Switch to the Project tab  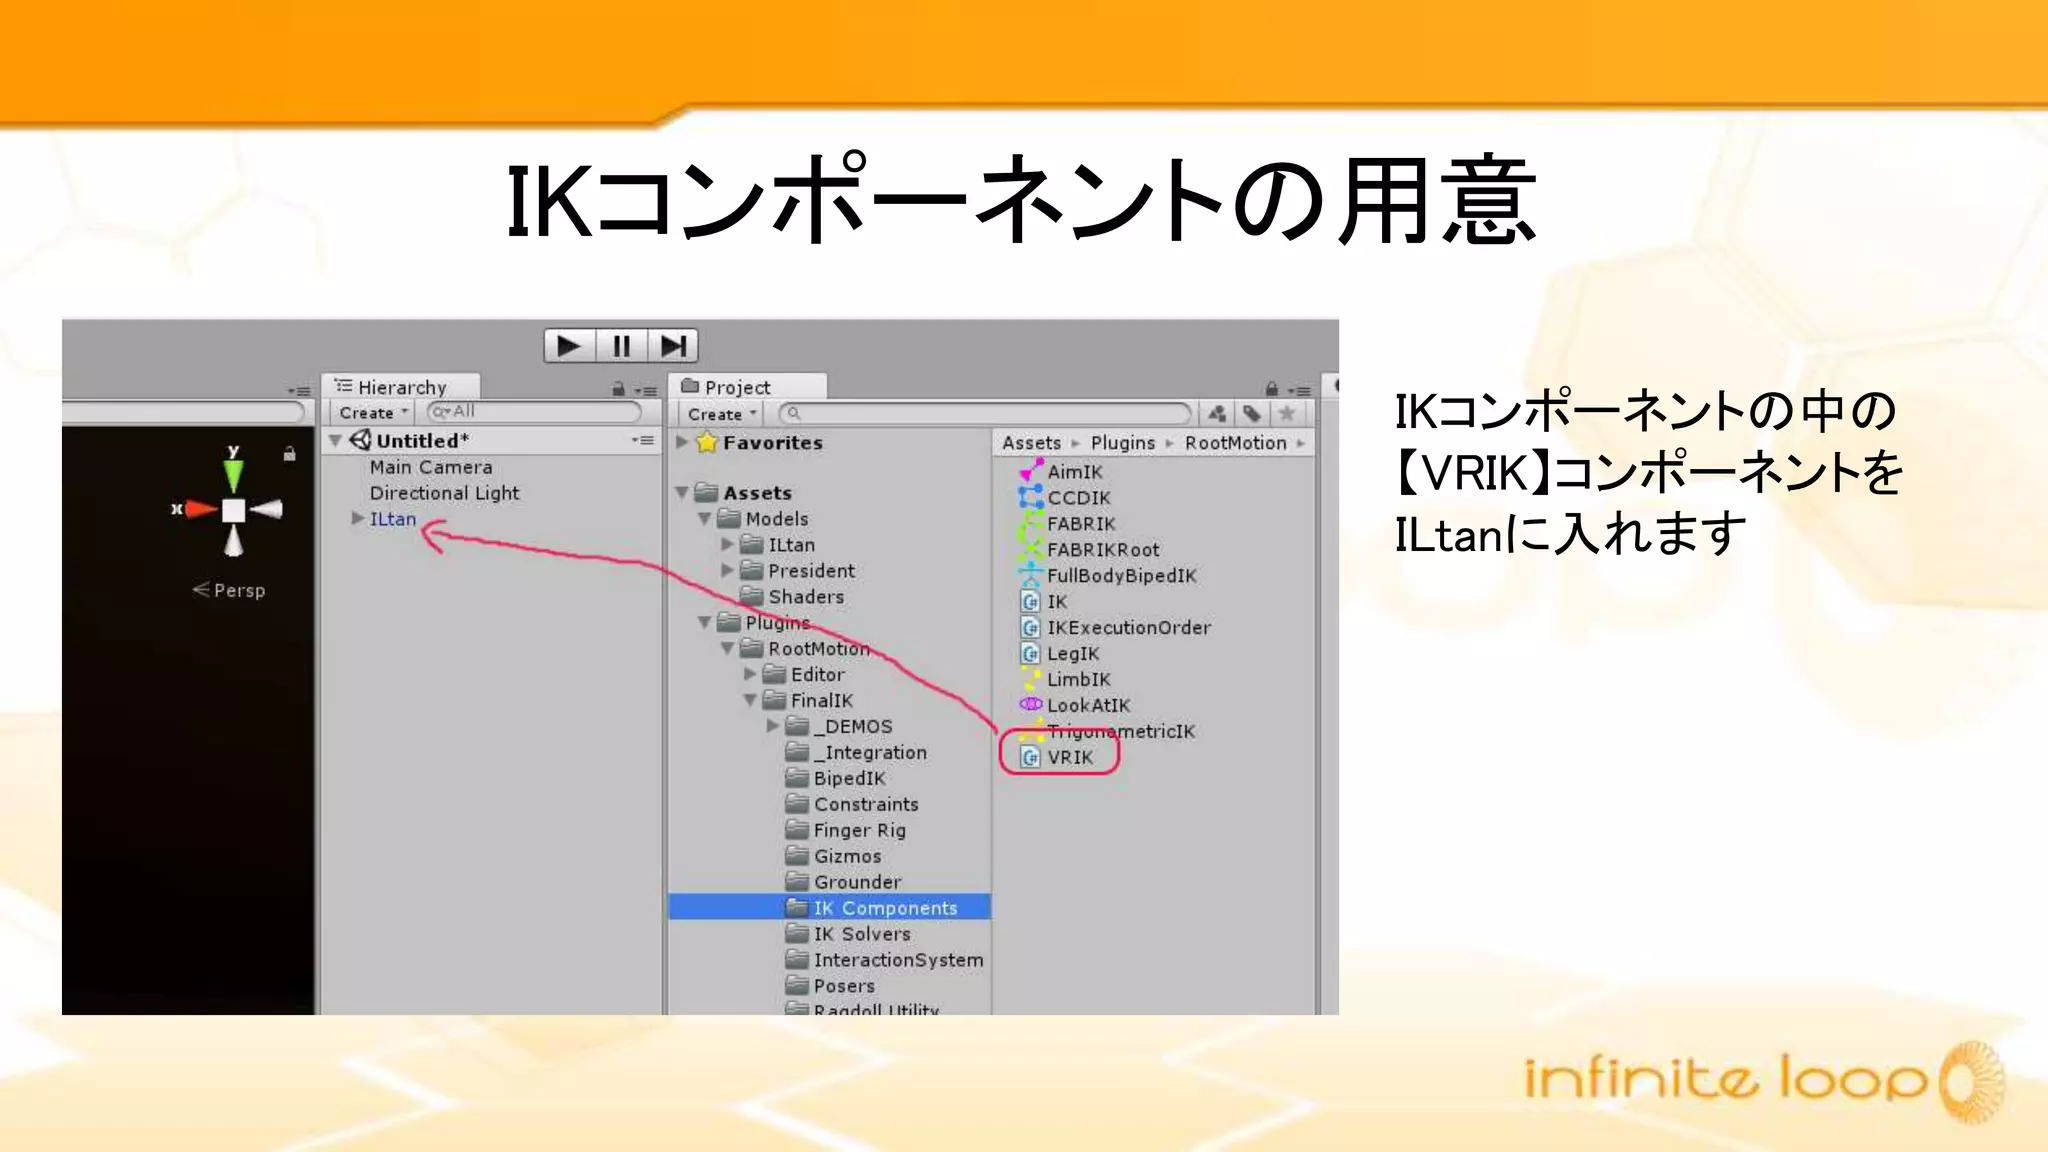[748, 387]
